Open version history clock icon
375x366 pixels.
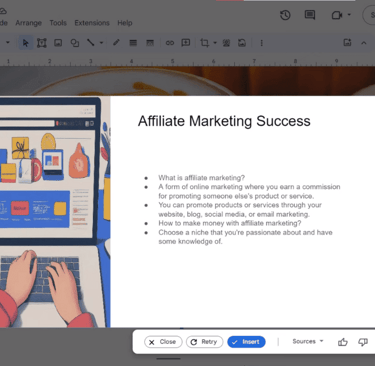pos(285,15)
